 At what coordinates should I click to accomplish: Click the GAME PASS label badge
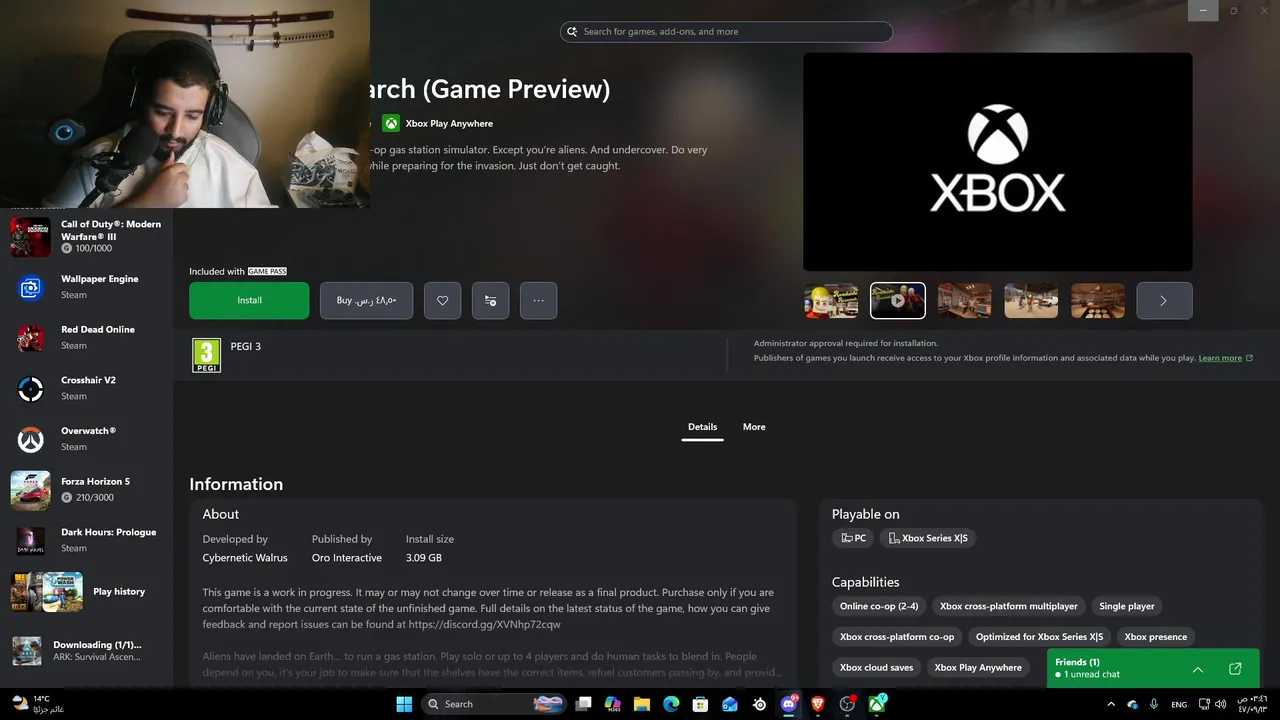pyautogui.click(x=267, y=271)
